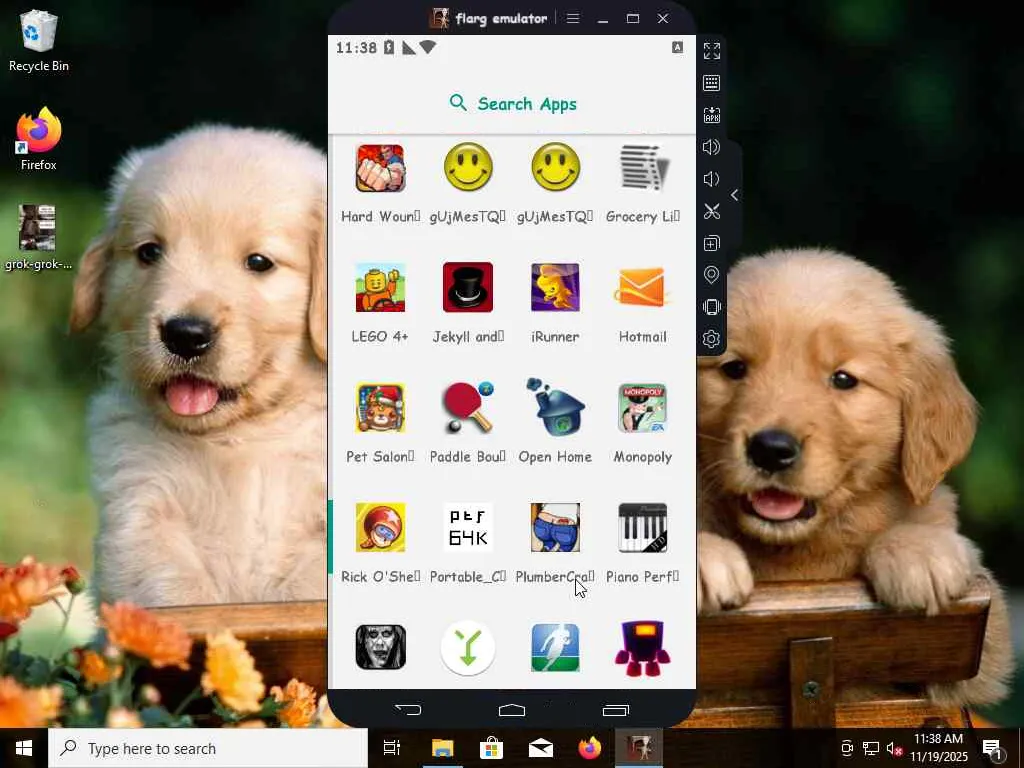Screen dimensions: 1024x768
Task: Select the Firefox desktop shortcut
Action: [39, 139]
